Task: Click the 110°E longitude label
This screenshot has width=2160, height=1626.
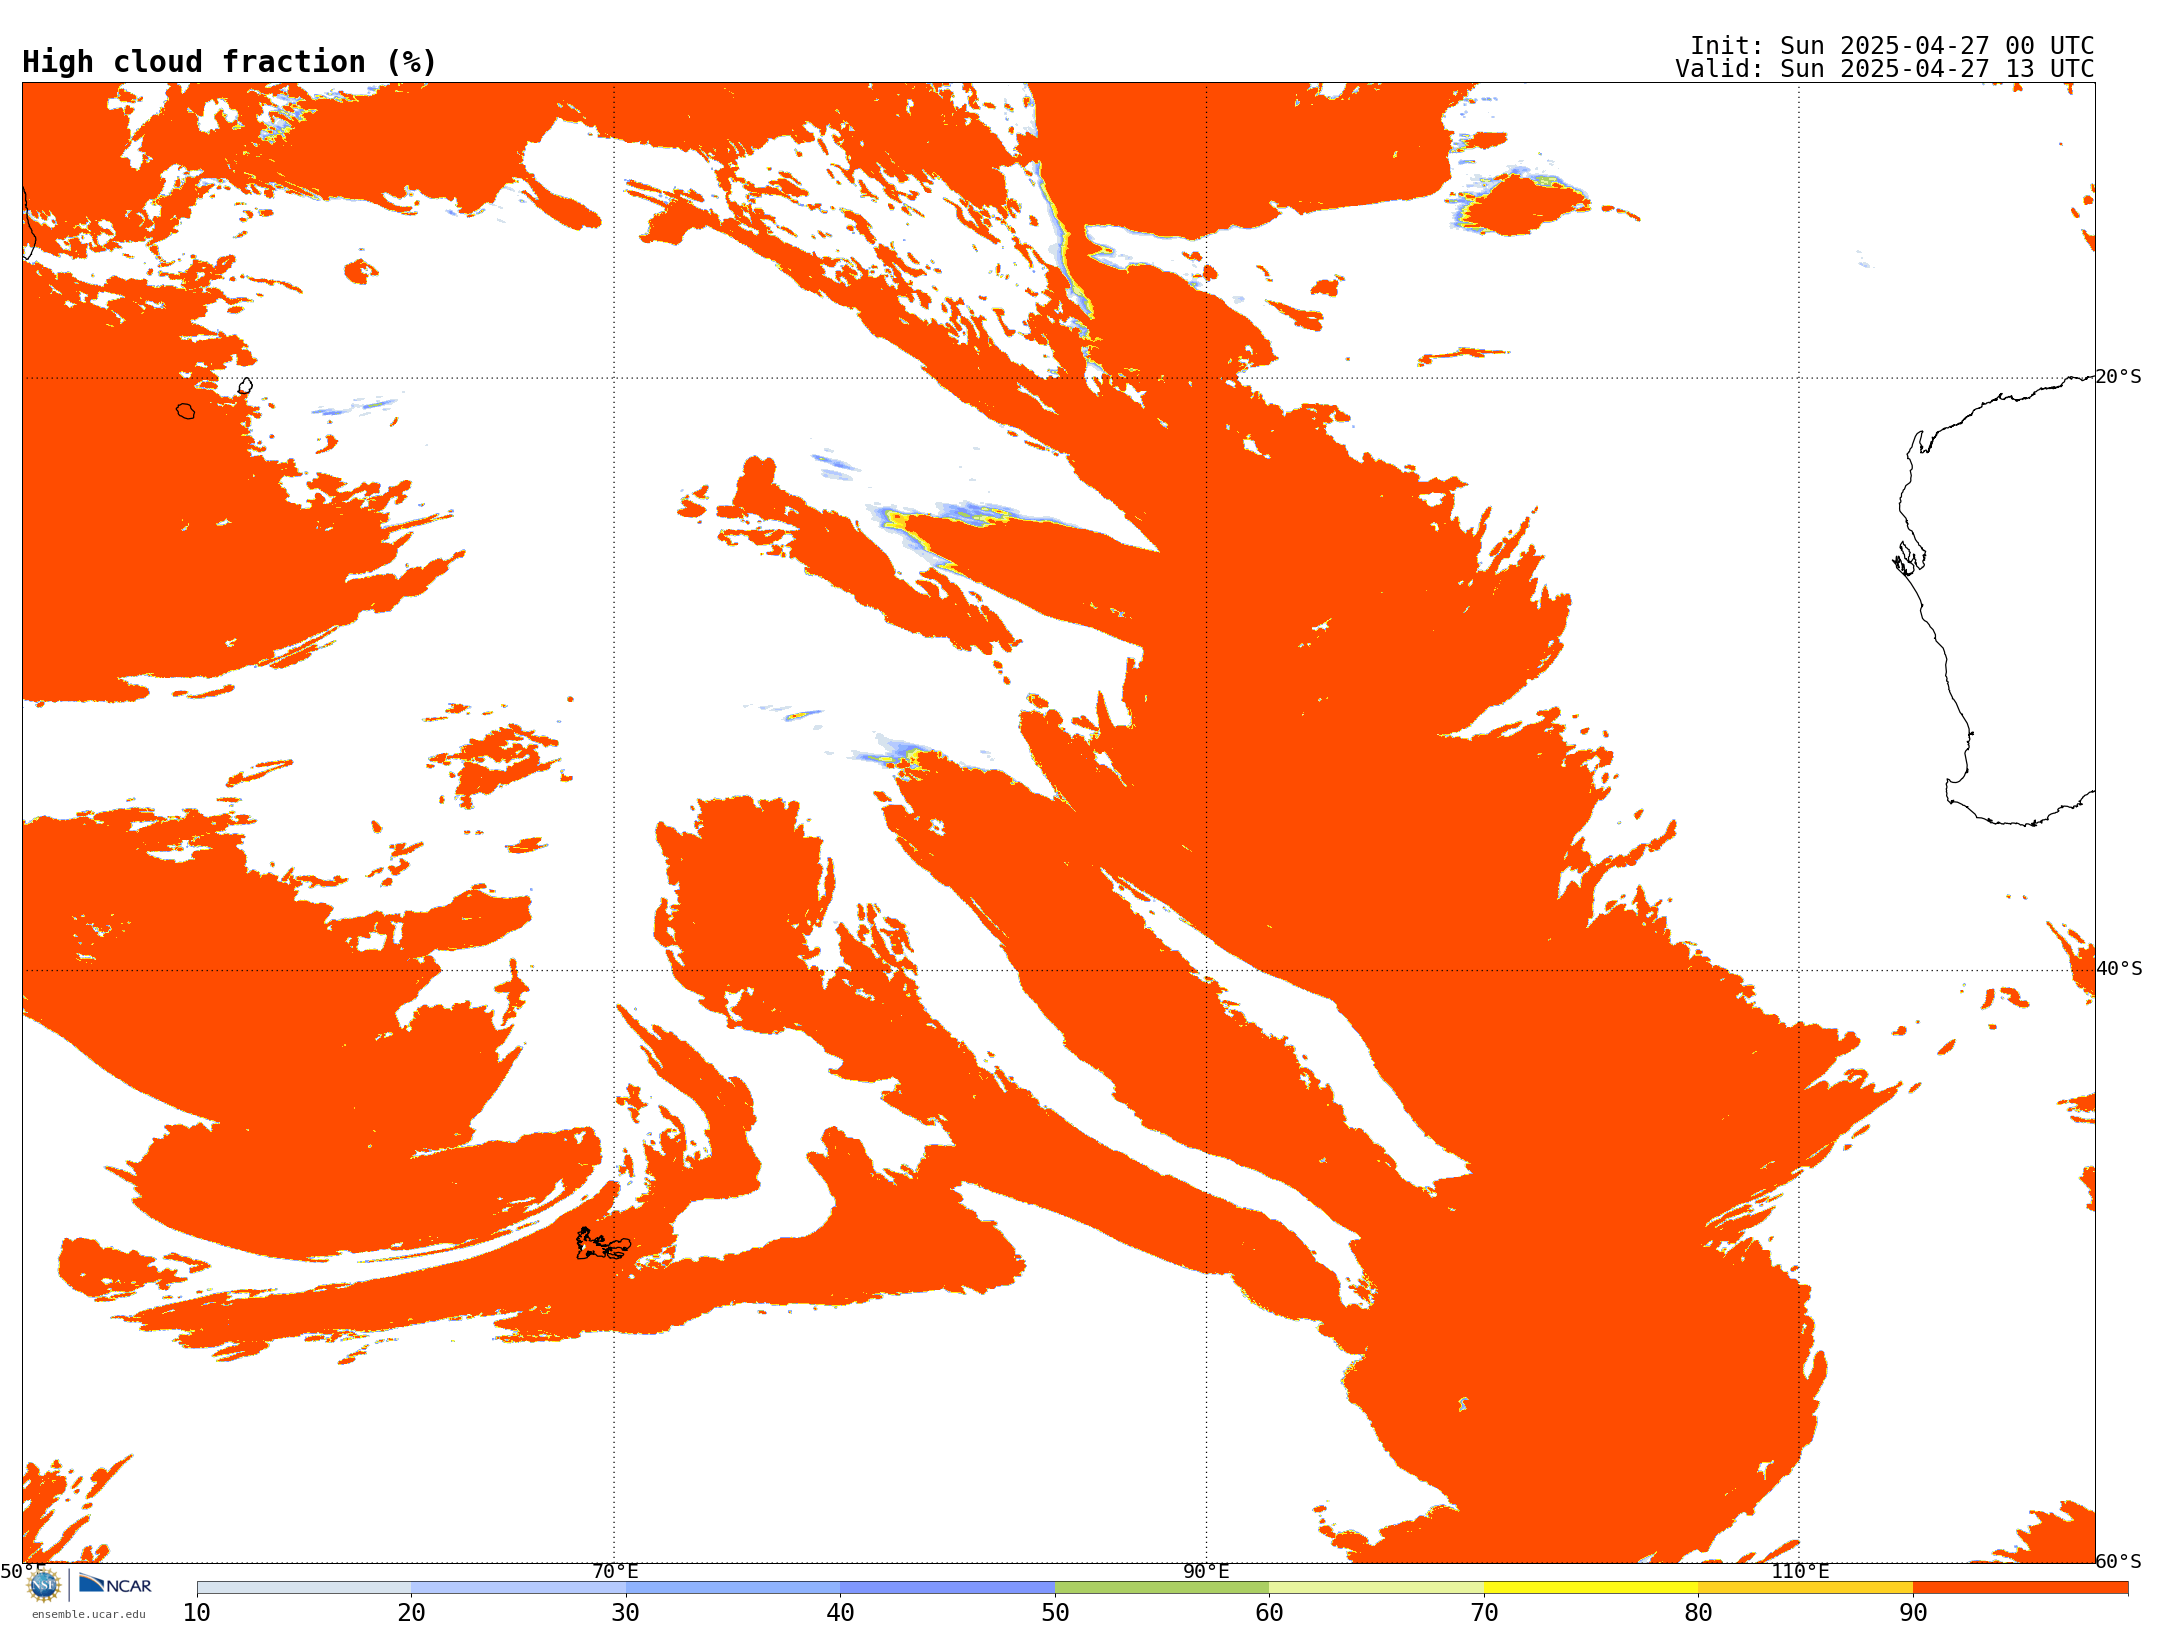Action: 1799,1571
